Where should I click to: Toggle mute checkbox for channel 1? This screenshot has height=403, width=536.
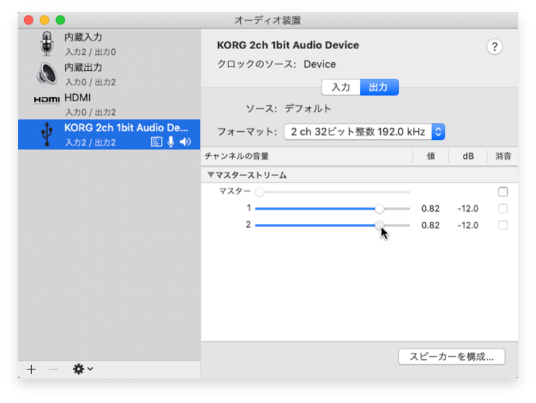pos(502,208)
